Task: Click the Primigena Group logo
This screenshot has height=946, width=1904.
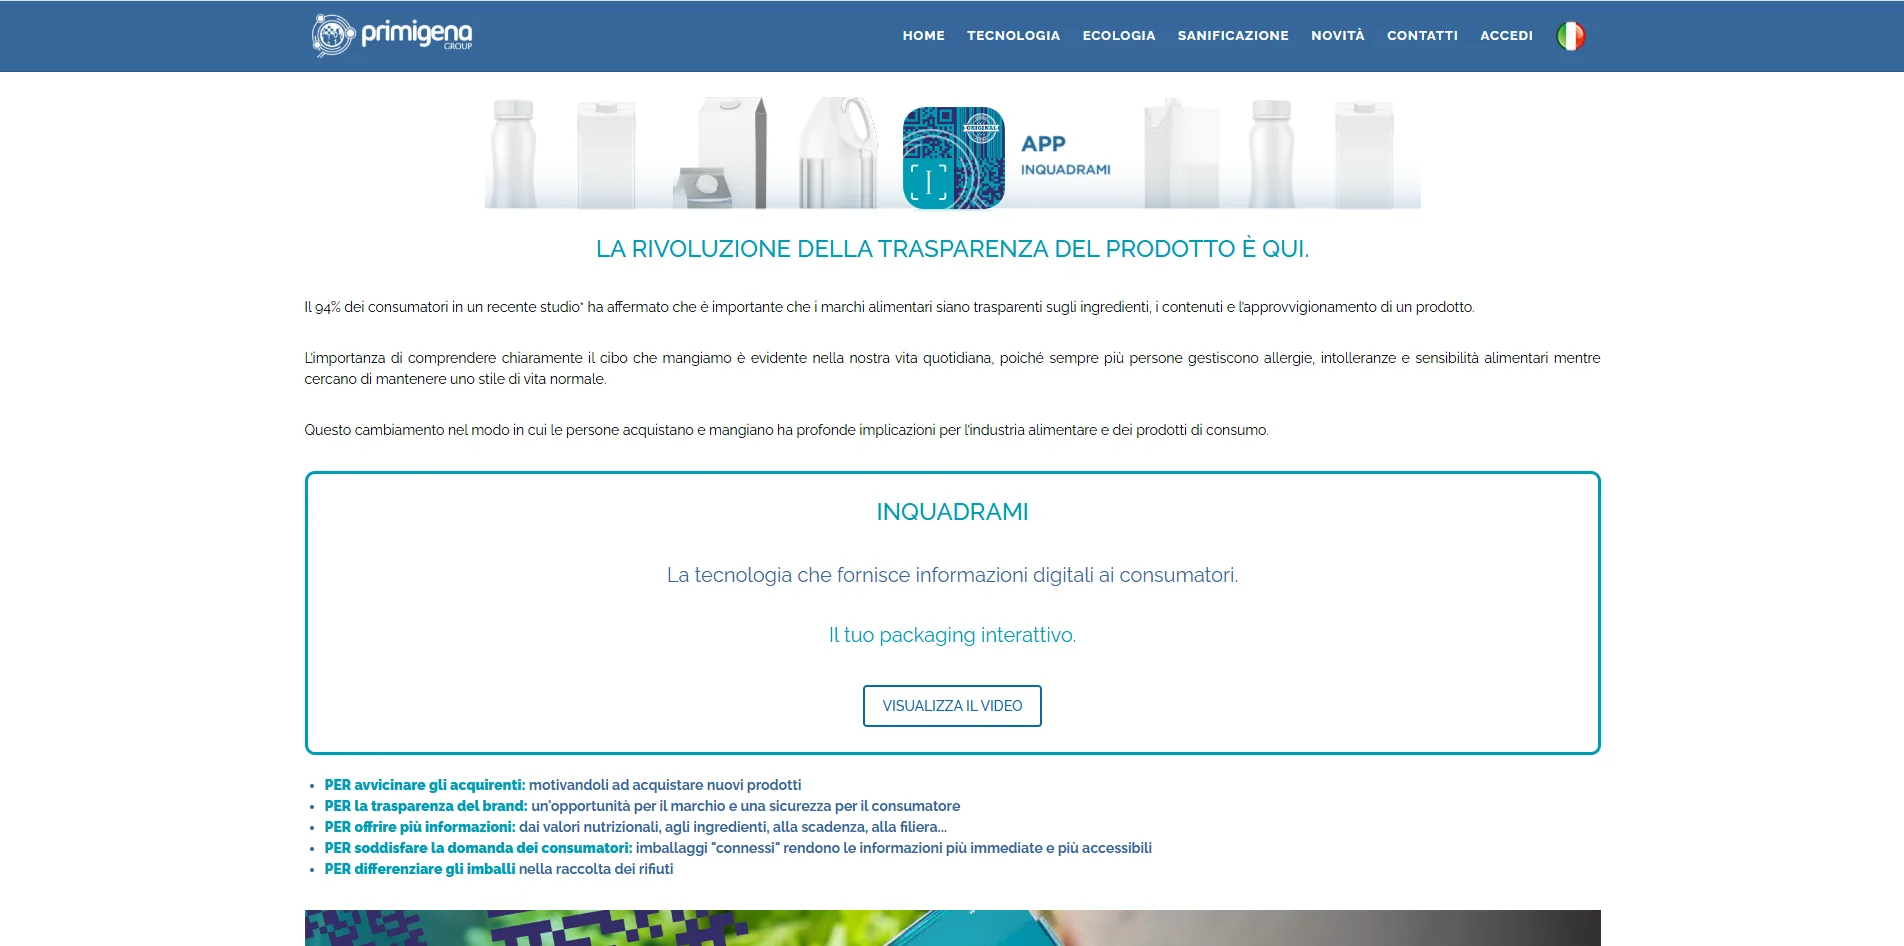Action: pyautogui.click(x=391, y=35)
